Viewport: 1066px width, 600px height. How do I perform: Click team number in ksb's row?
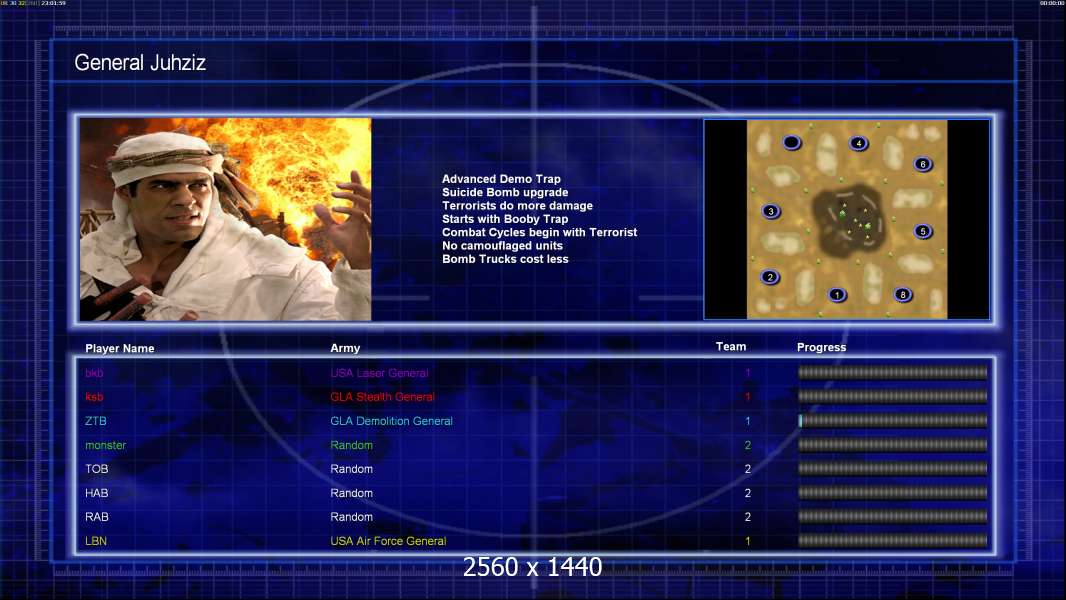[748, 397]
